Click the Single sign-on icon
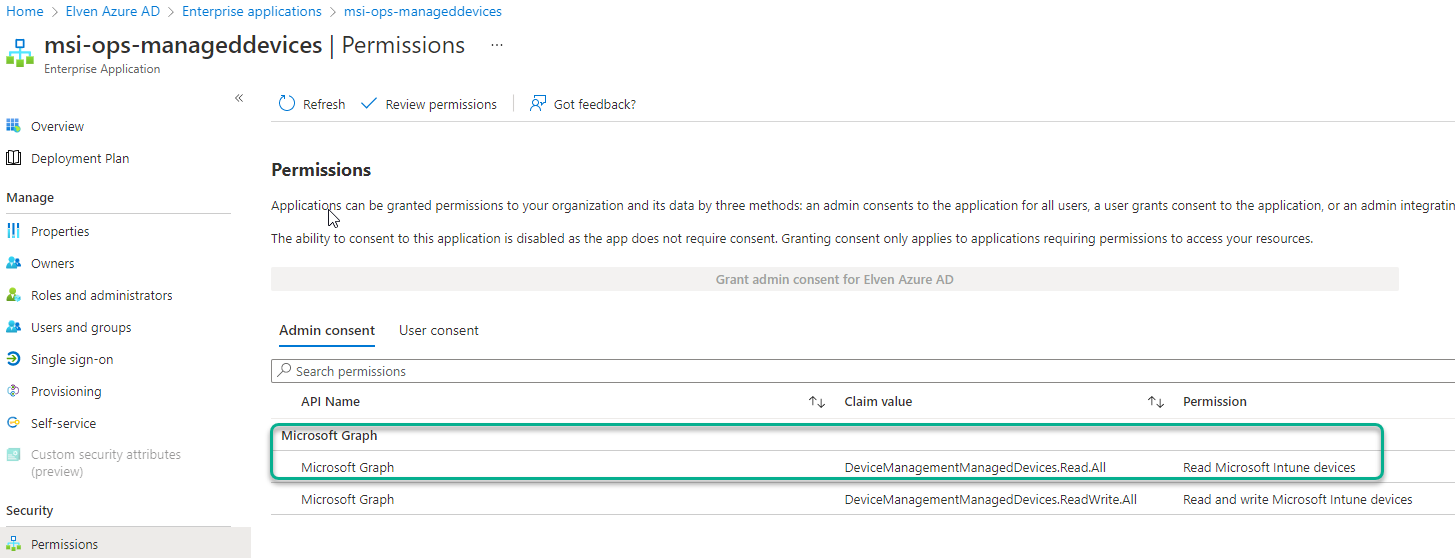The height and width of the screenshot is (558, 1455). pyautogui.click(x=13, y=359)
